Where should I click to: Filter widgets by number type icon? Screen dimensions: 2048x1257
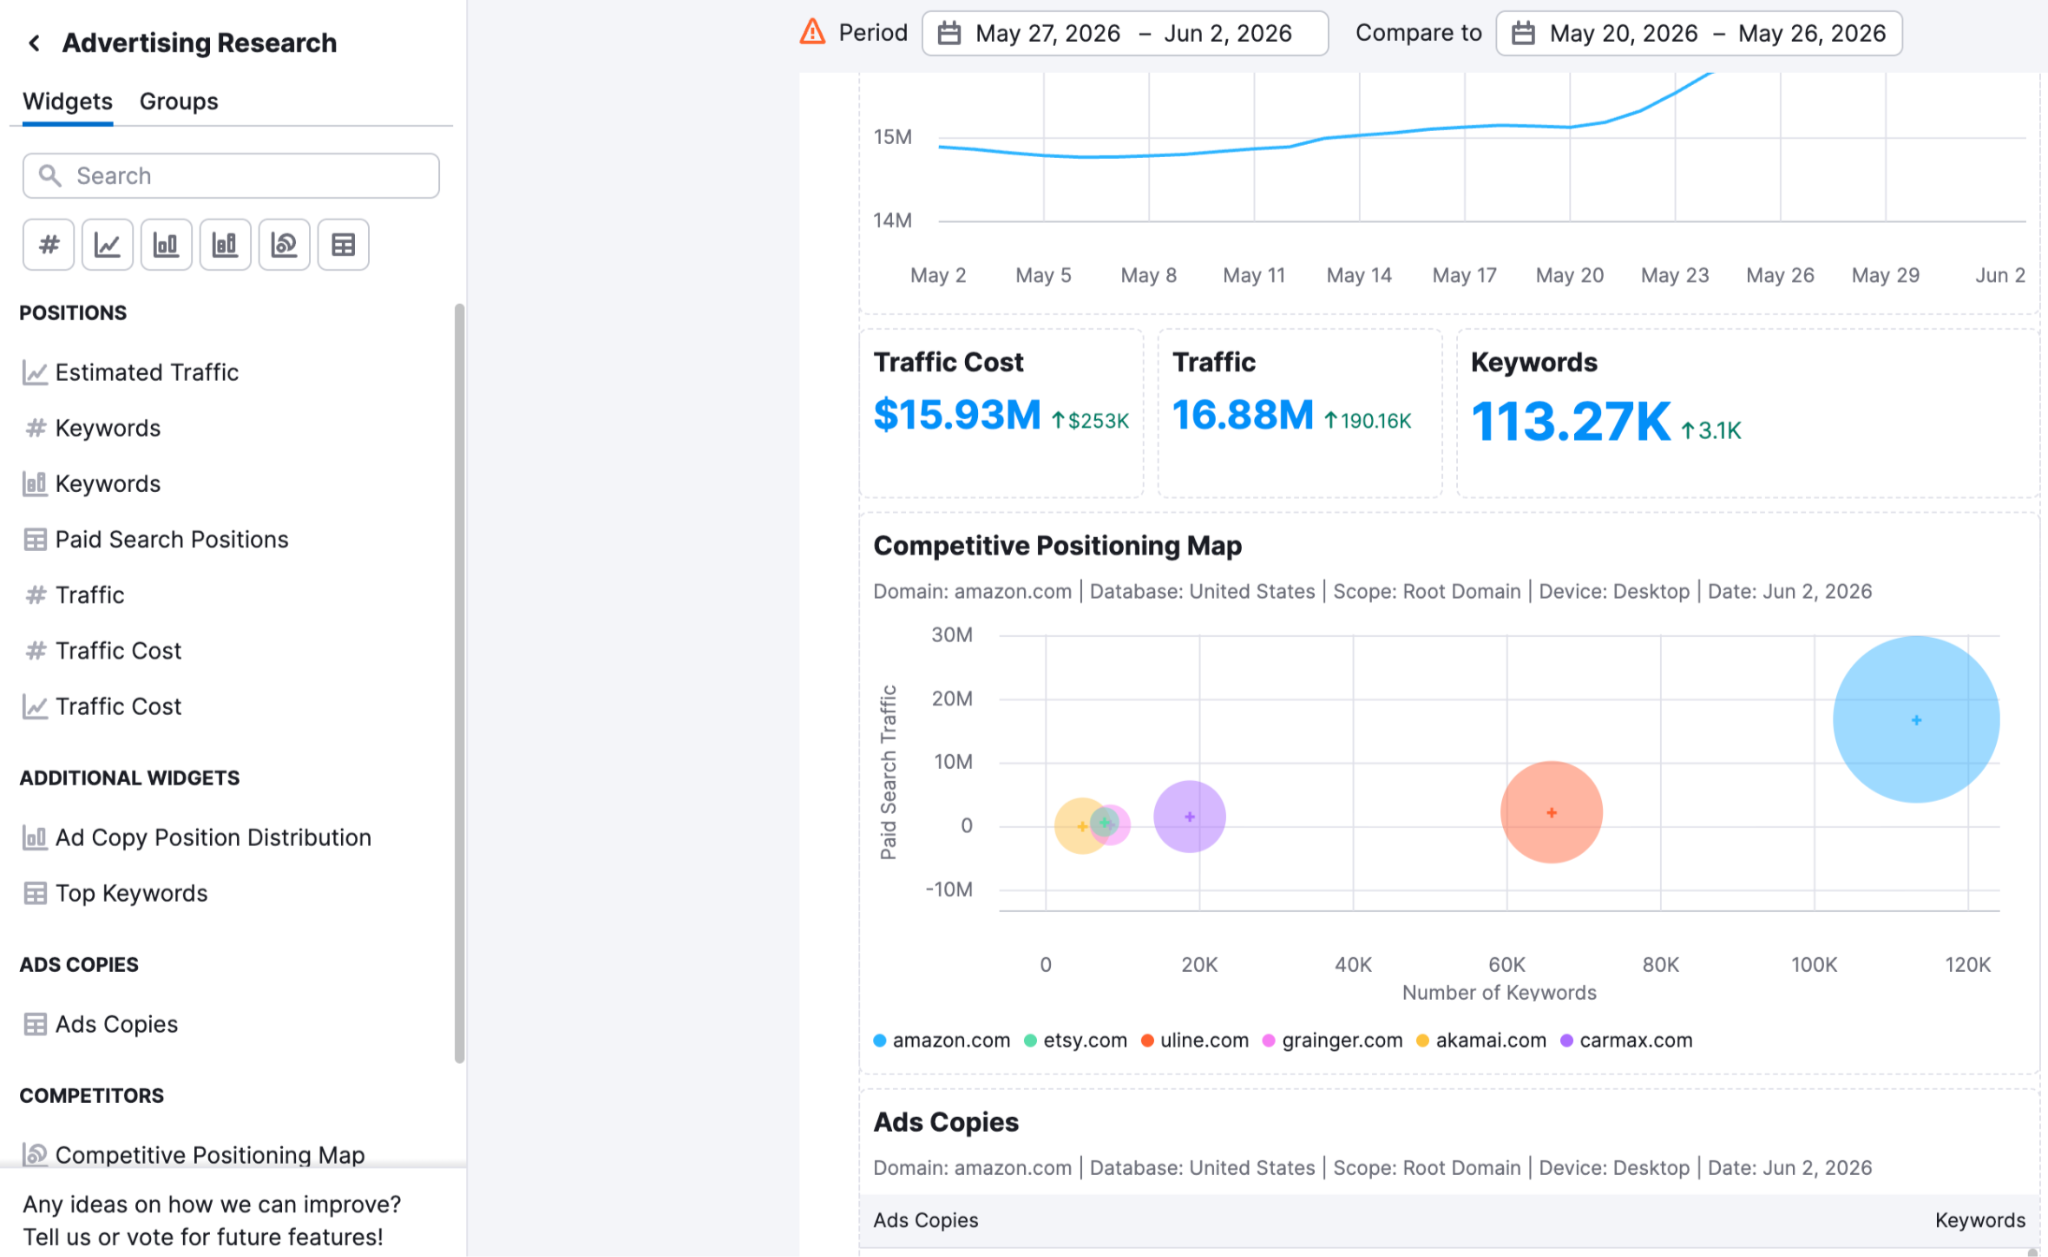(49, 245)
